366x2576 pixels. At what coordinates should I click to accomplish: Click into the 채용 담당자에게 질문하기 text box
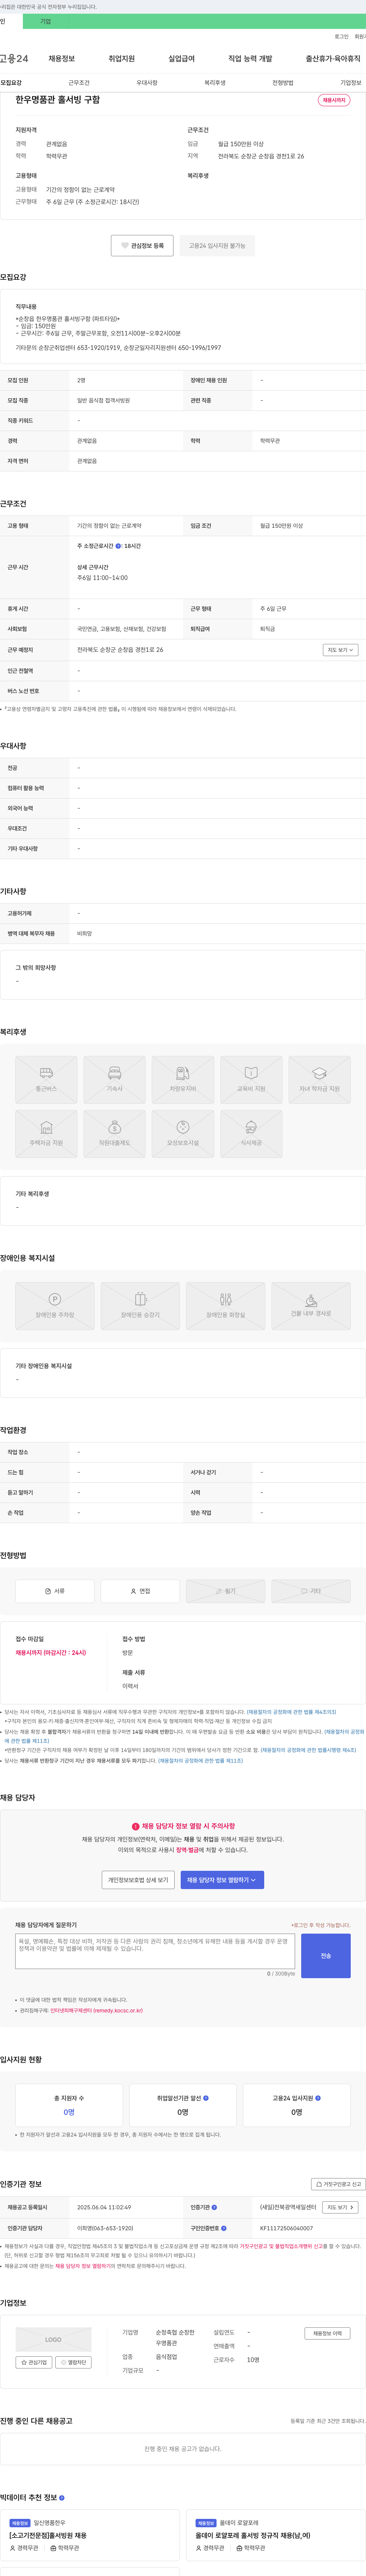point(155,1951)
